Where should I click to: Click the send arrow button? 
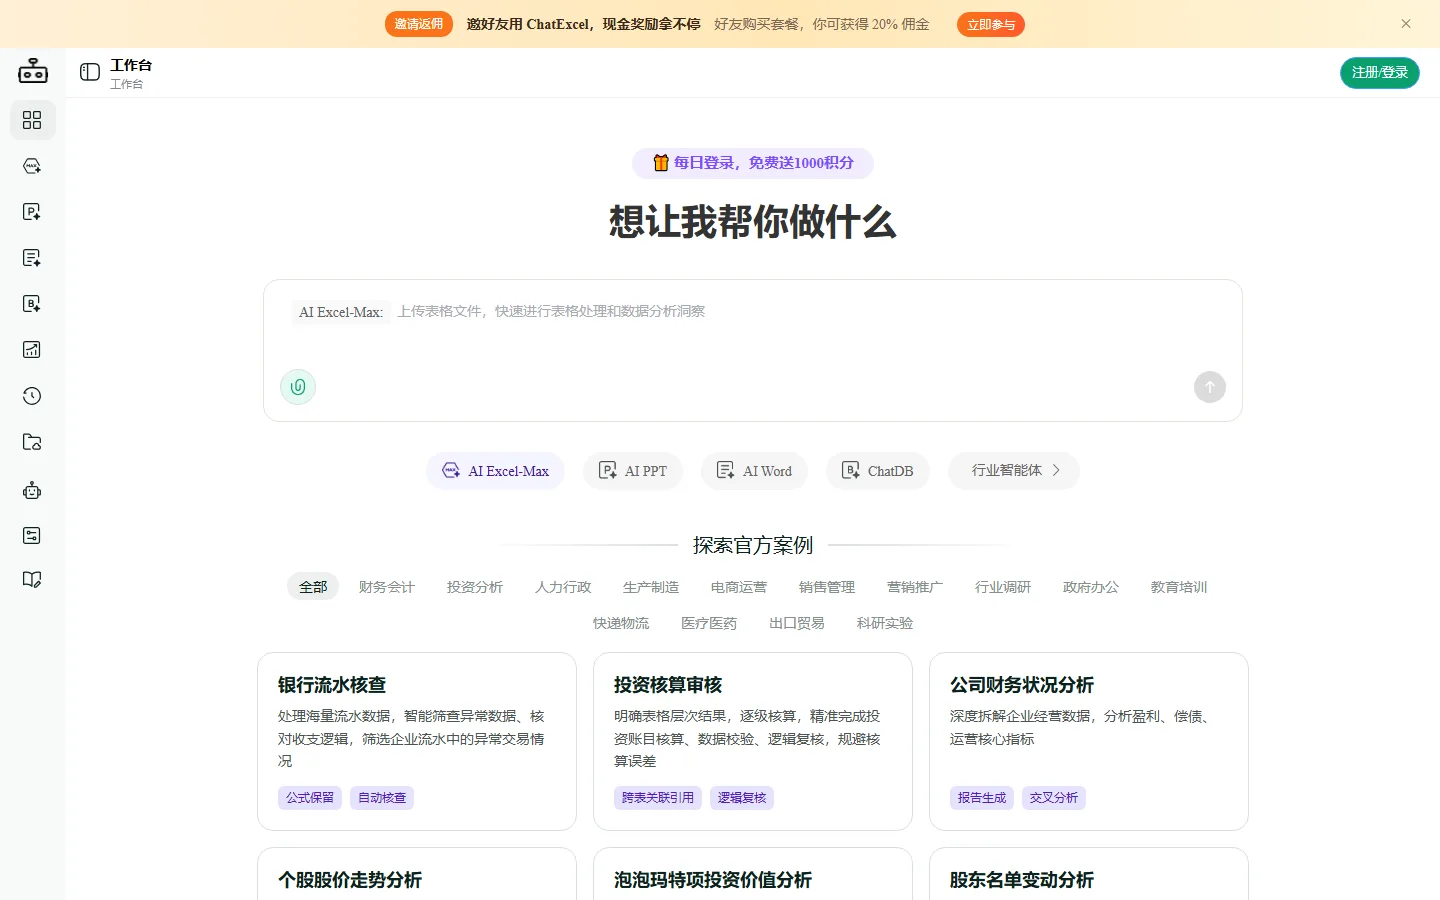pos(1210,387)
